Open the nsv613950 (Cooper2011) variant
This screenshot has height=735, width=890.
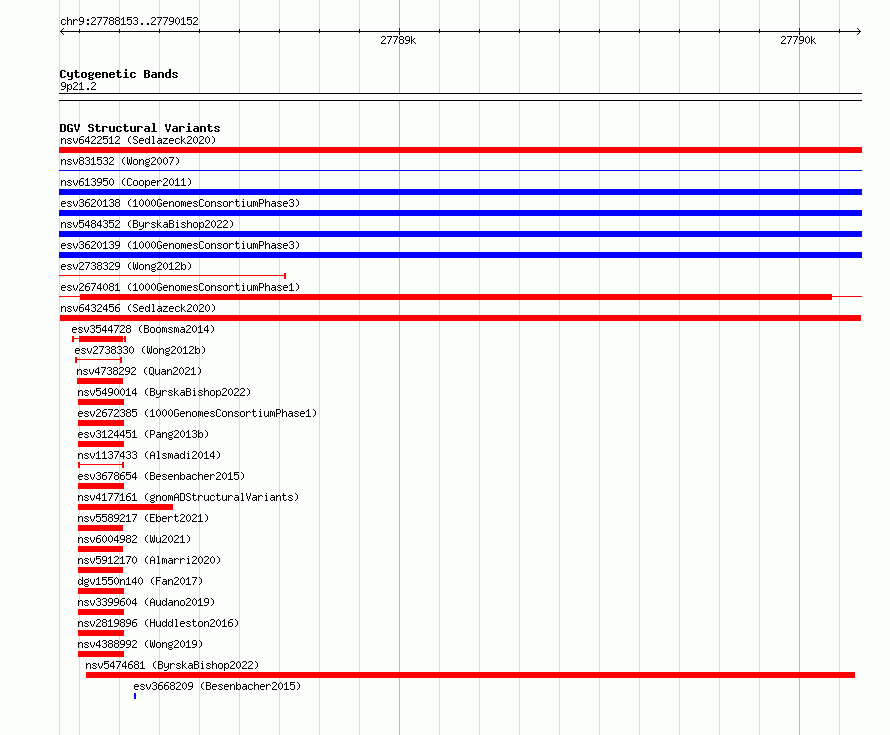tap(126, 182)
